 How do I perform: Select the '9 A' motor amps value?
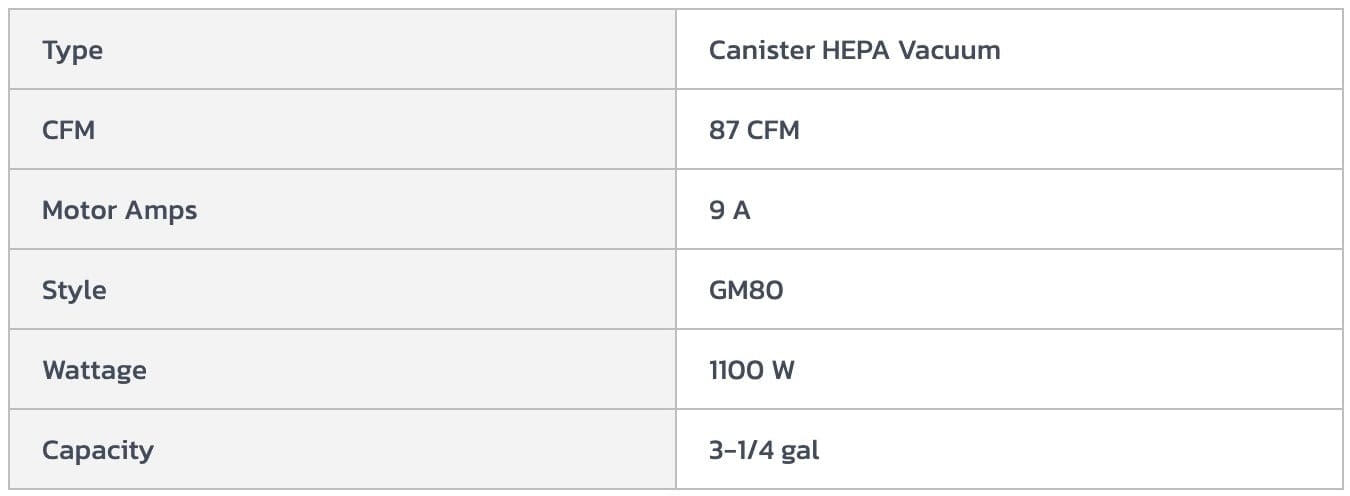click(730, 210)
